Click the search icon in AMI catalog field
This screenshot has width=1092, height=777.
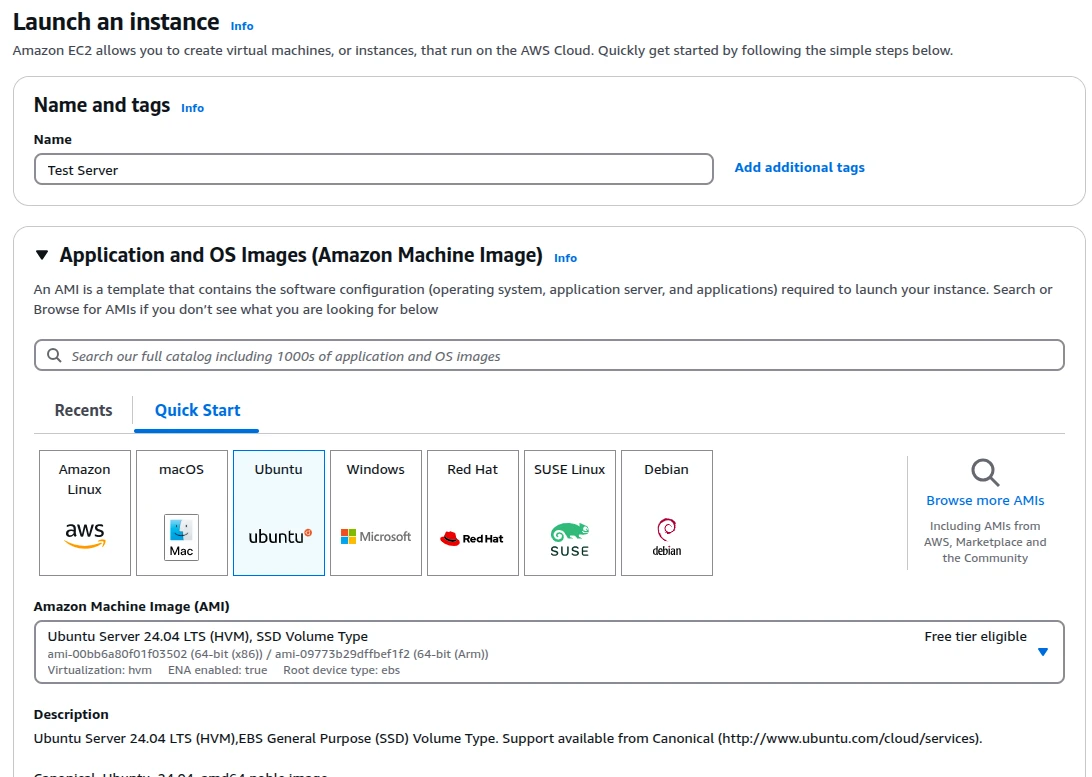[54, 356]
